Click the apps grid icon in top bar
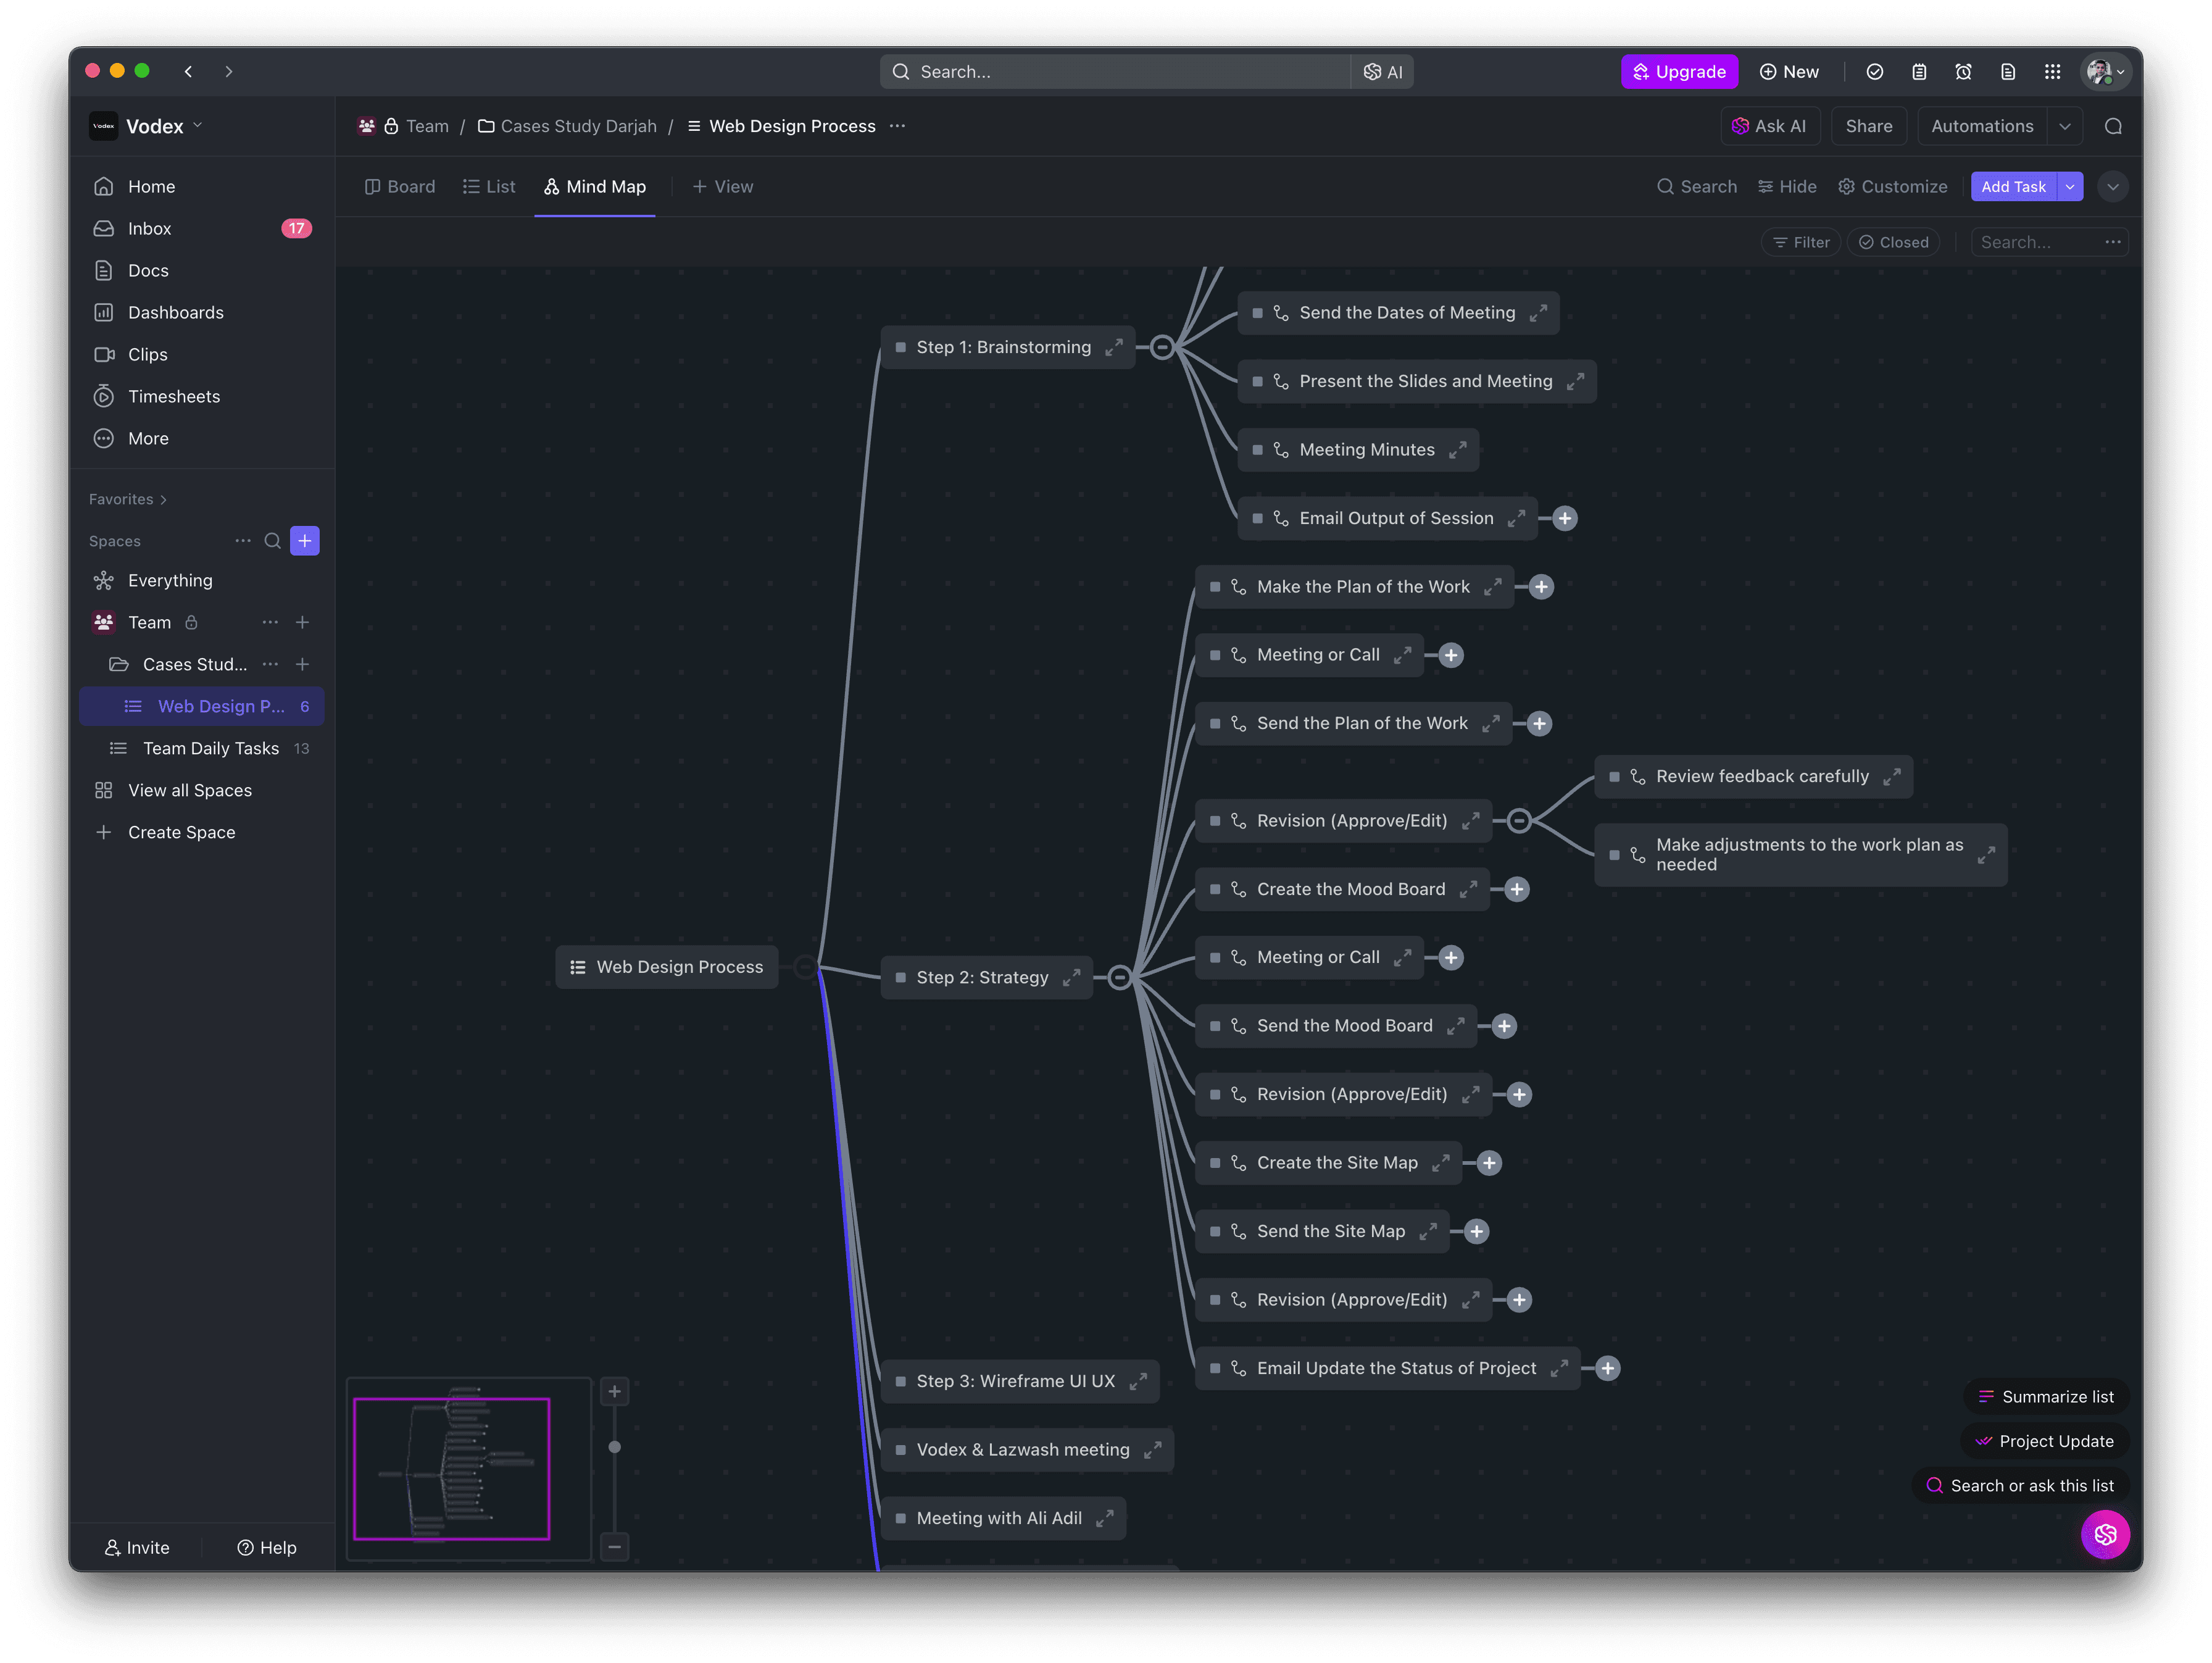Screen dimensions: 2212x1663 (2052, 72)
